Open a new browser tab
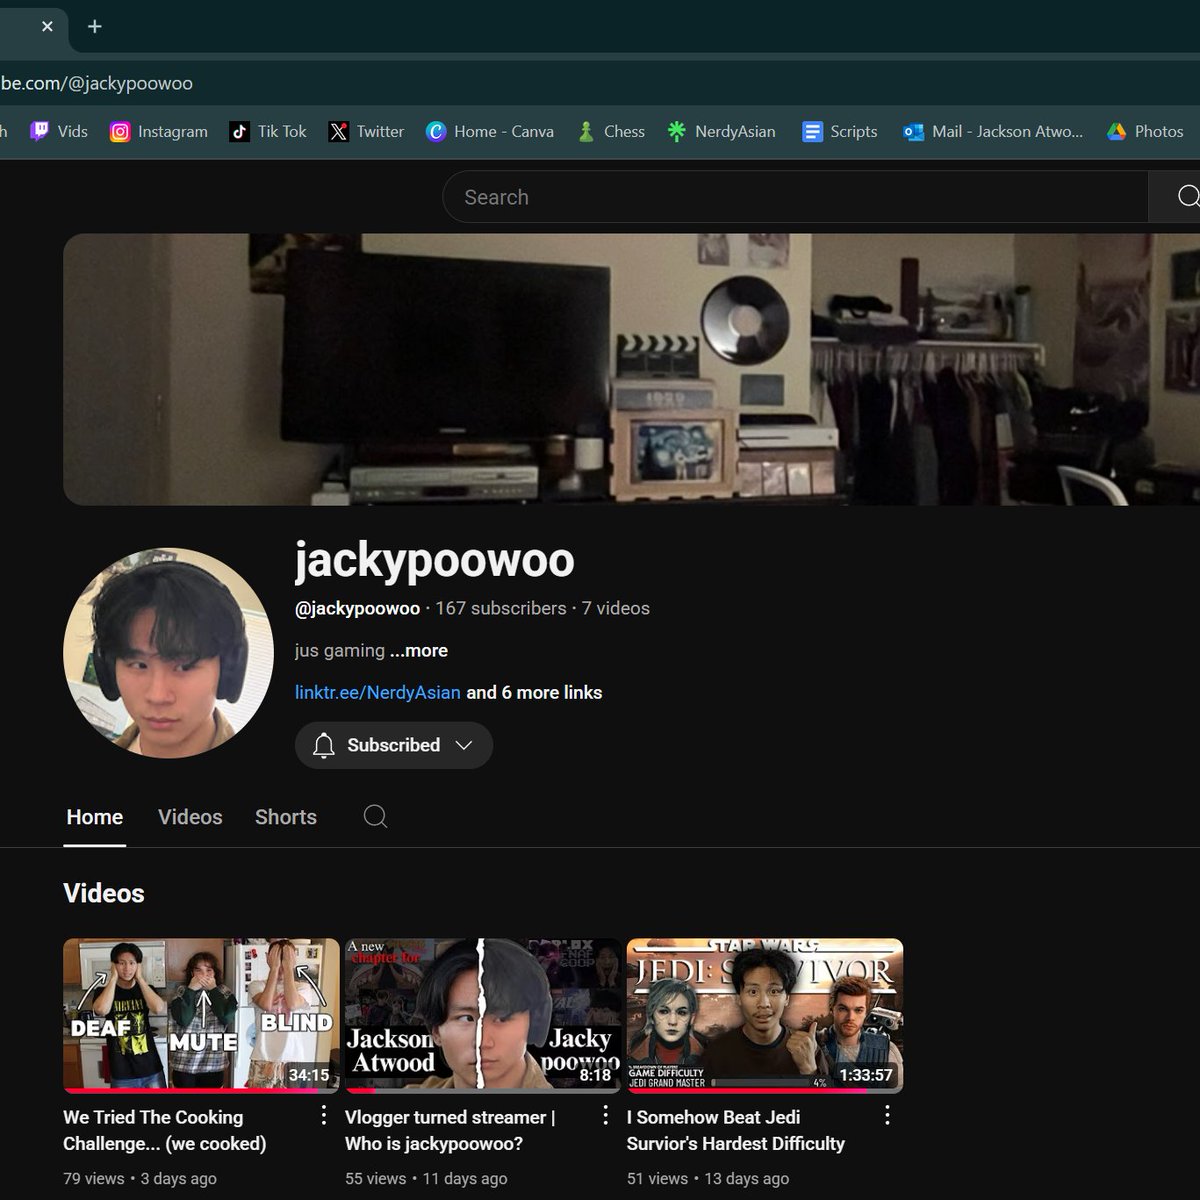 95,27
